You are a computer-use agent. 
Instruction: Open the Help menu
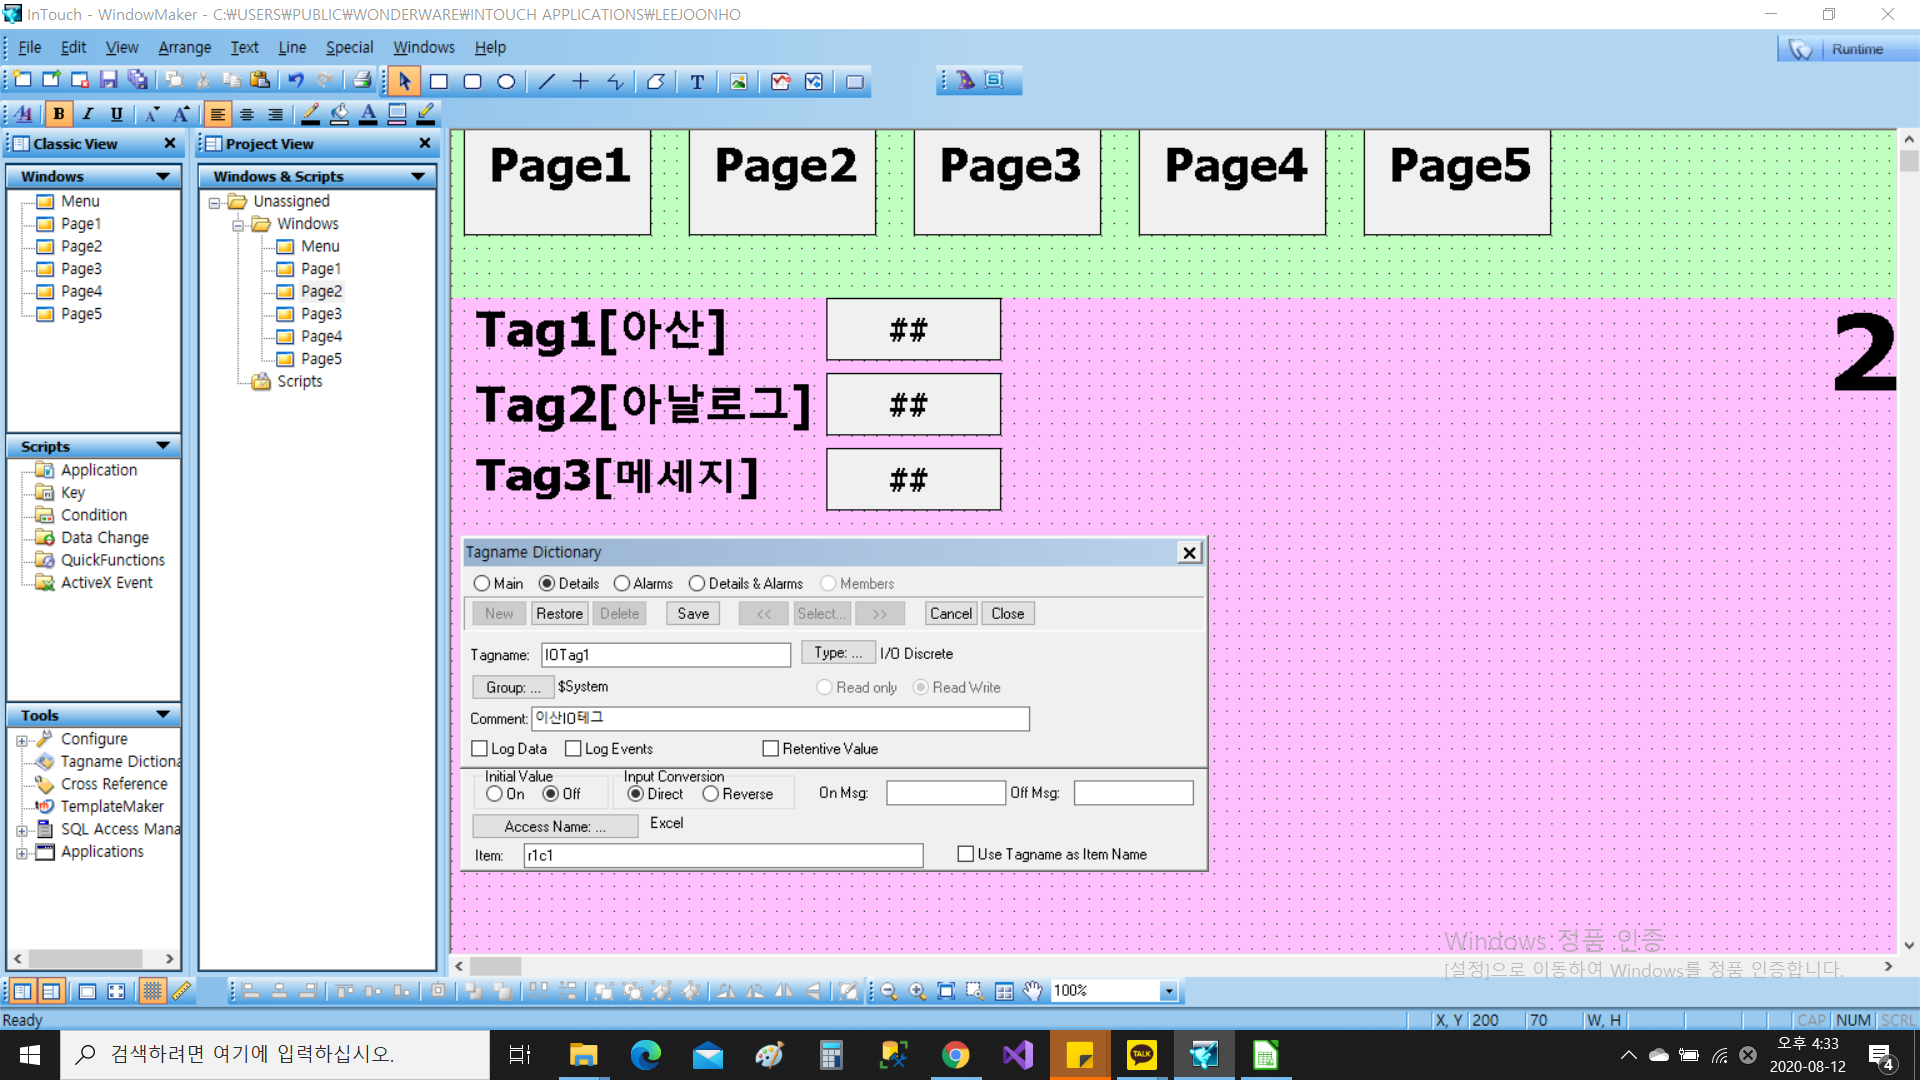click(x=490, y=47)
